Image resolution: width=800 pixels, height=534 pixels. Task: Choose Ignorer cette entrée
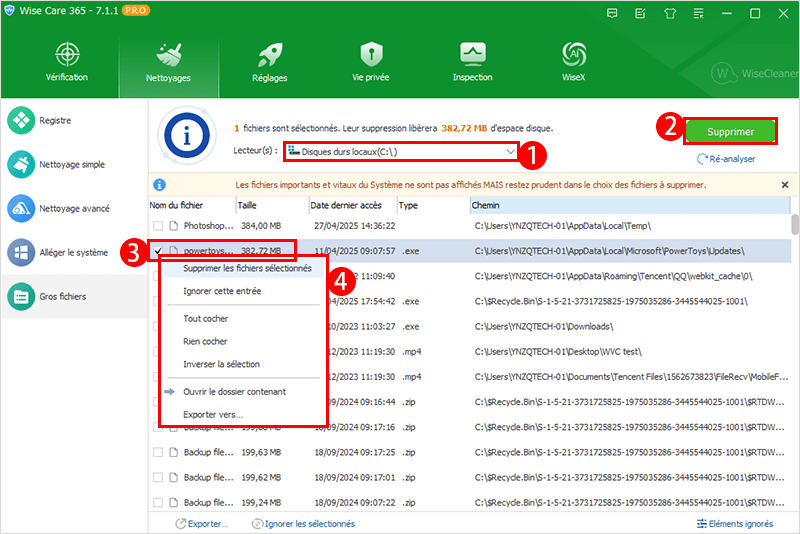[x=222, y=291]
